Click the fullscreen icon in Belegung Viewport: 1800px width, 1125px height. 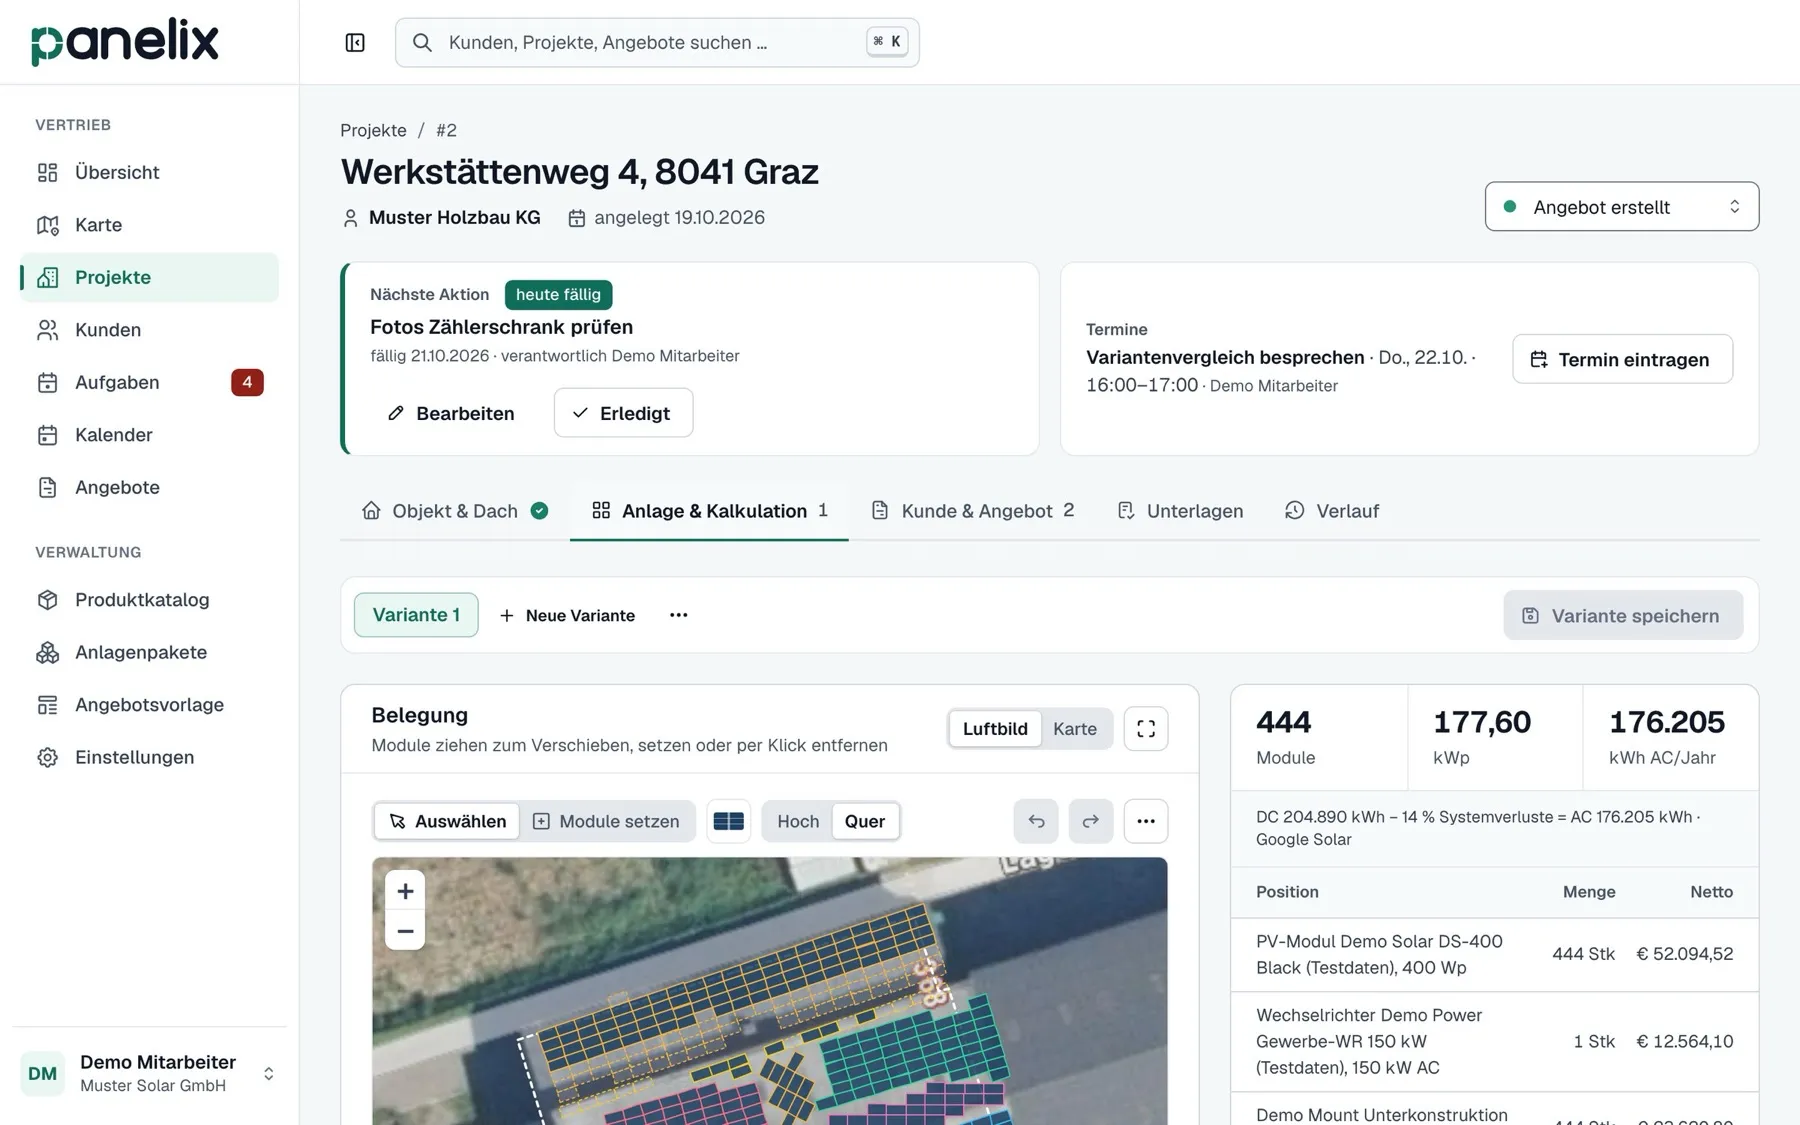pos(1146,729)
